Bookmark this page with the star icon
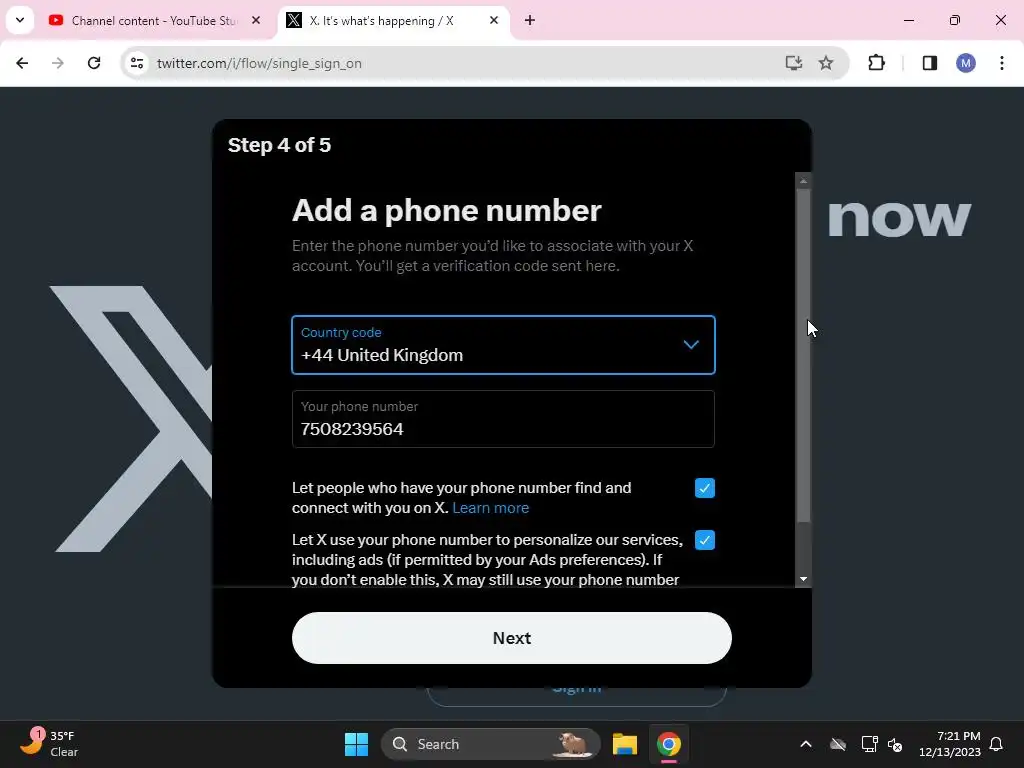This screenshot has width=1024, height=768. [x=826, y=63]
